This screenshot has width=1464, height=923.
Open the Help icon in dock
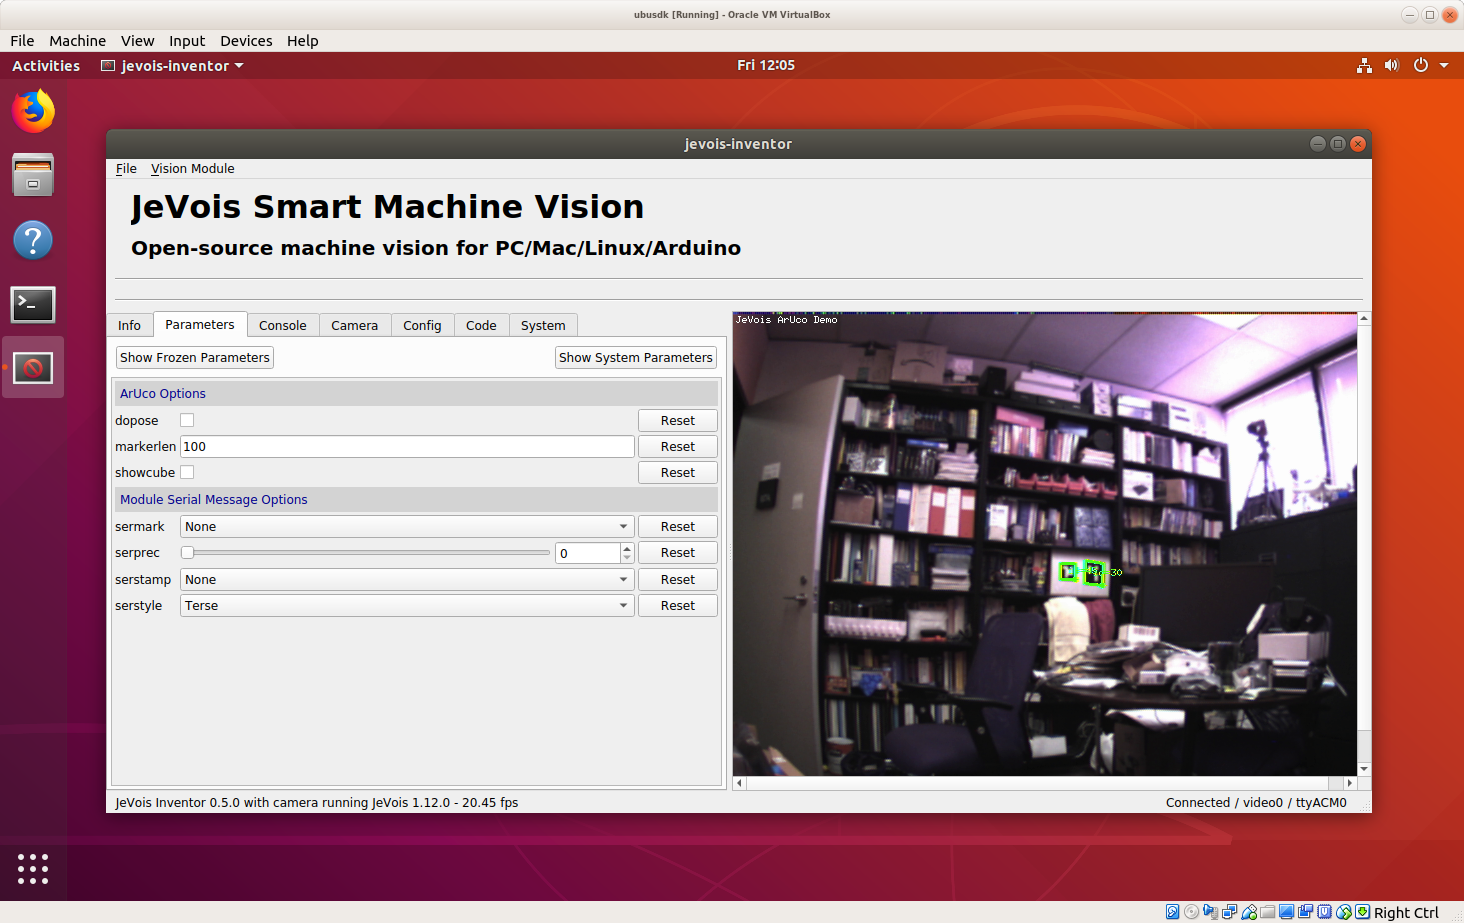pyautogui.click(x=33, y=240)
